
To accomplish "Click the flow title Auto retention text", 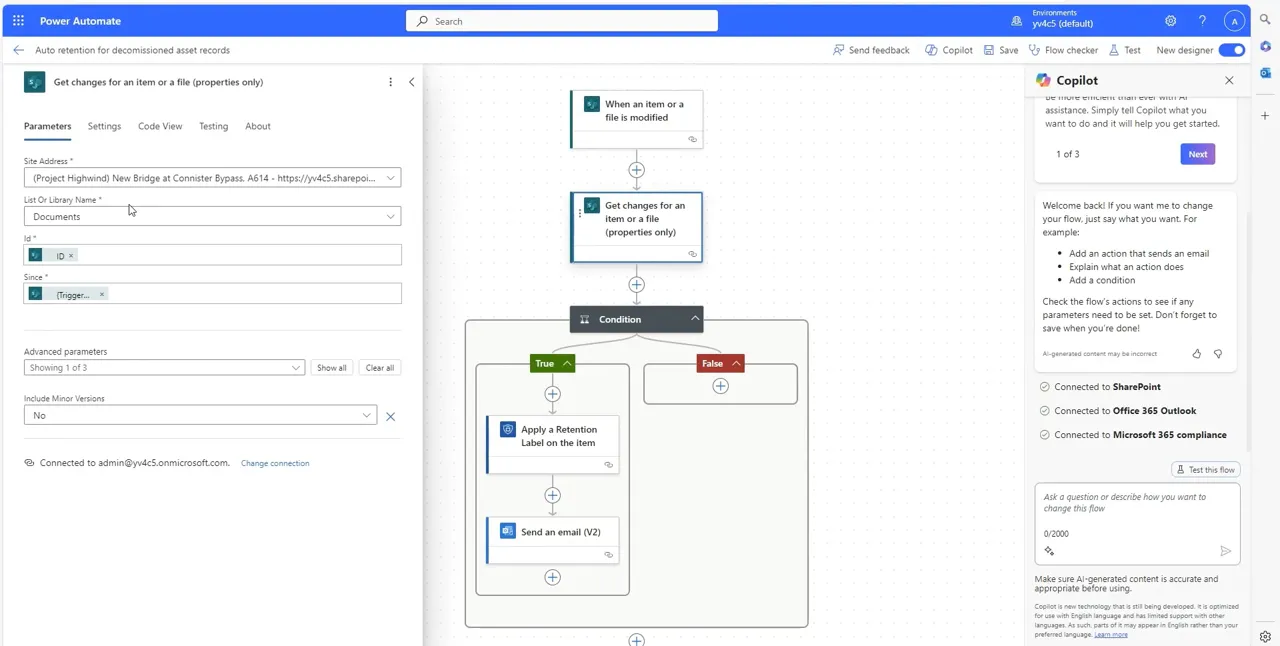I will (132, 50).
